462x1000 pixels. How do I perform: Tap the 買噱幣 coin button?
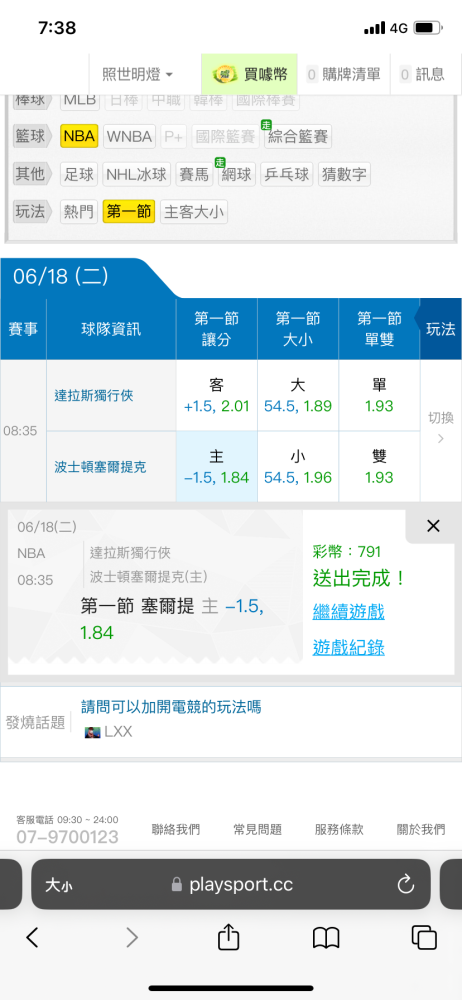pos(250,75)
